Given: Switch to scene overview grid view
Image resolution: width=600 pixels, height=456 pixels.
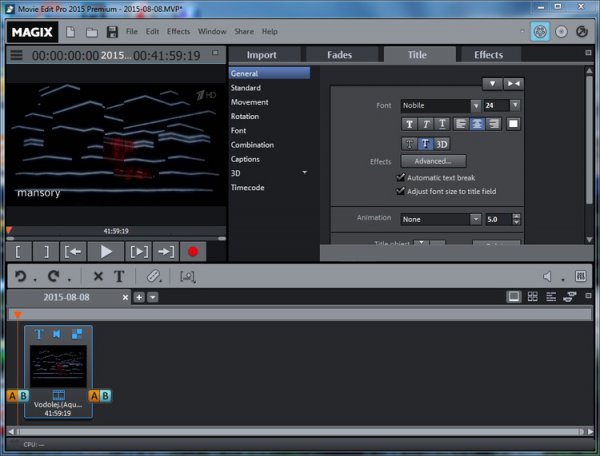Looking at the screenshot, I should point(532,296).
